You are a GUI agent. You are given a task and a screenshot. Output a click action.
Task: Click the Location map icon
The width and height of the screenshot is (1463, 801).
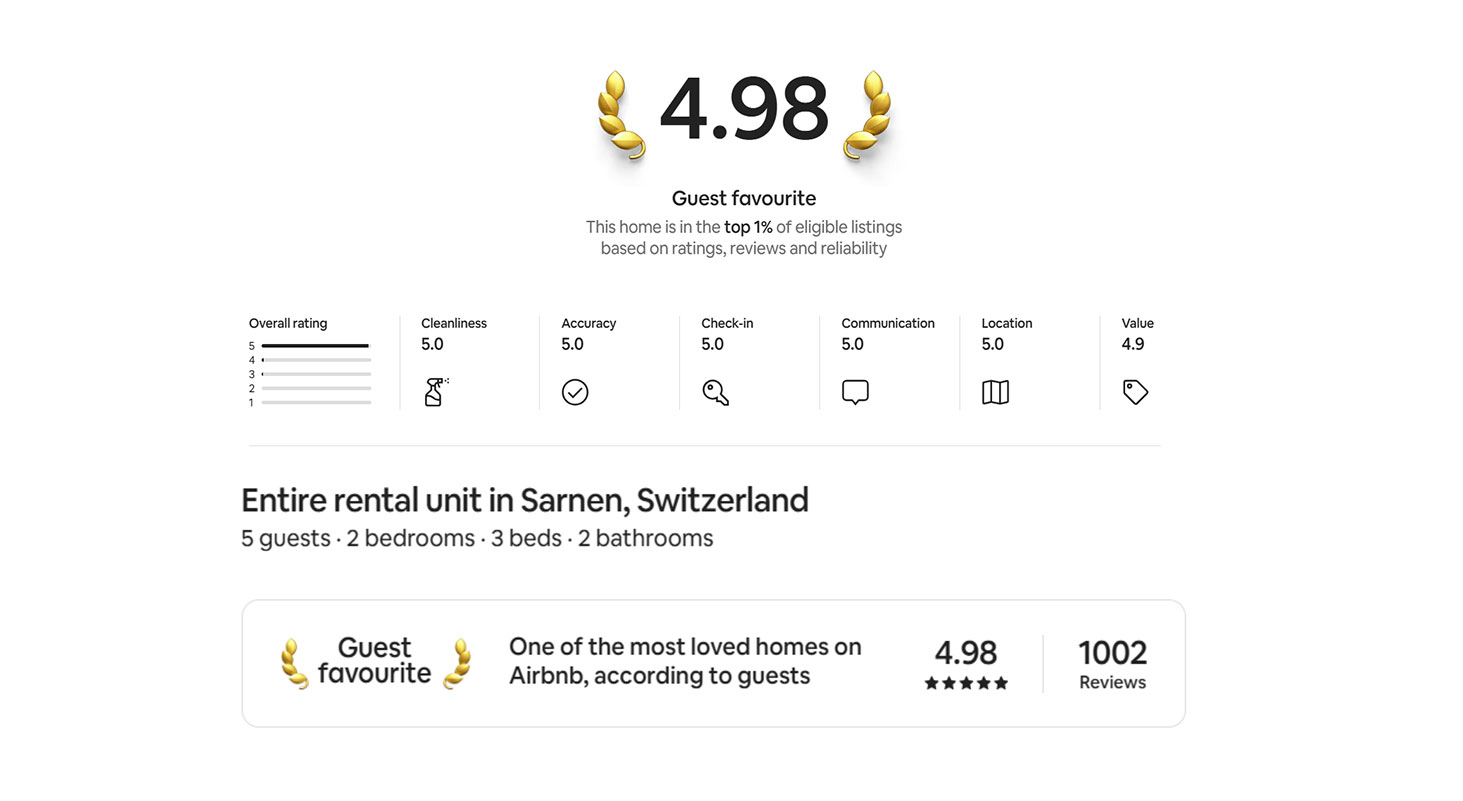pyautogui.click(x=995, y=392)
